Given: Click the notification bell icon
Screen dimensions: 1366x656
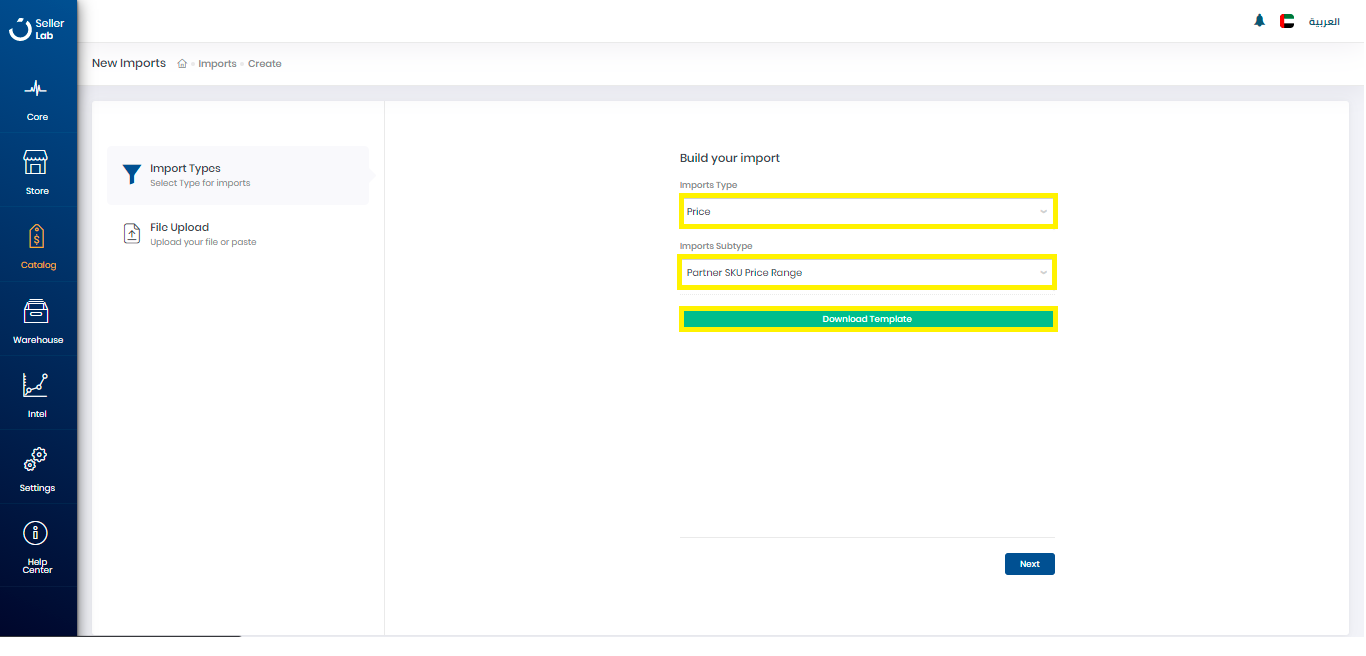Looking at the screenshot, I should tap(1259, 21).
